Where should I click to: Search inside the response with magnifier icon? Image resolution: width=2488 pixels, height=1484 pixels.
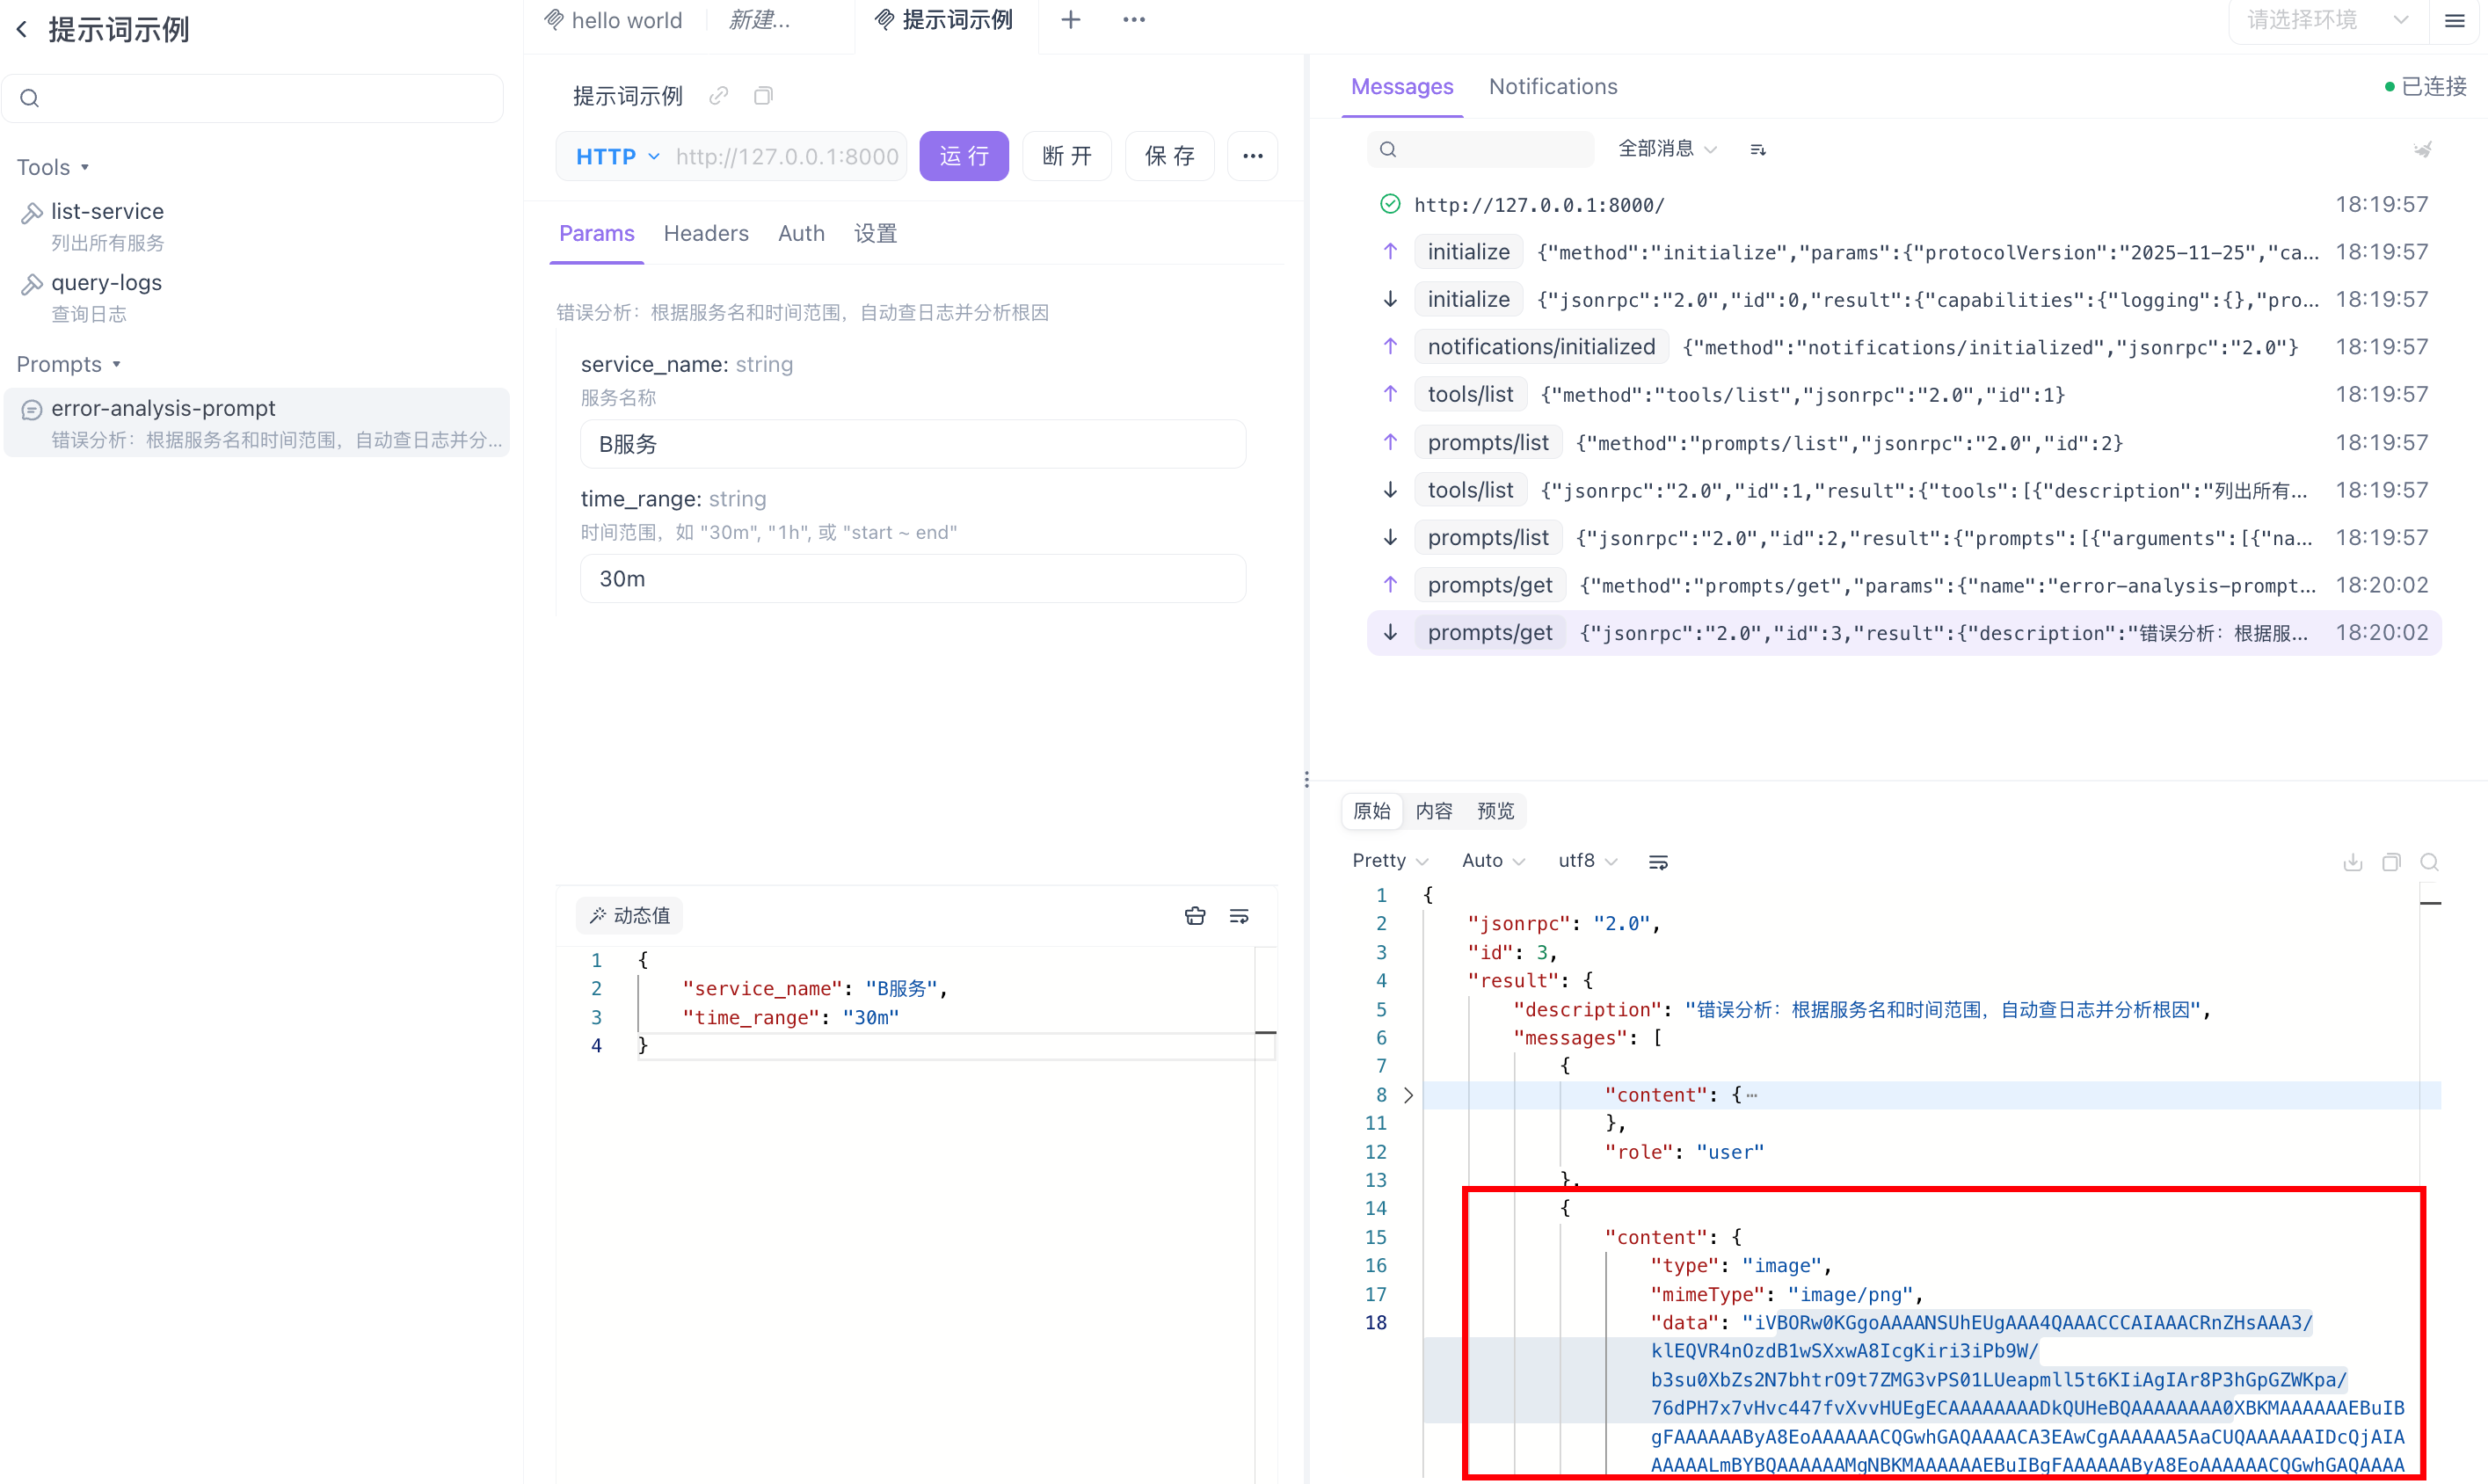click(2429, 861)
